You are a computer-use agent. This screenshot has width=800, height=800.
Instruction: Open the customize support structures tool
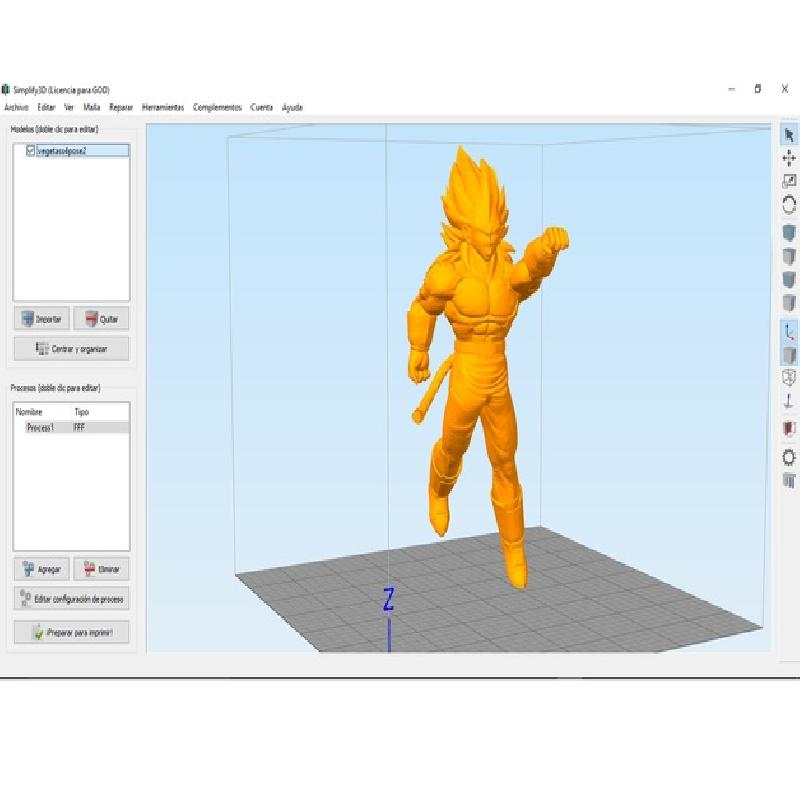(789, 480)
